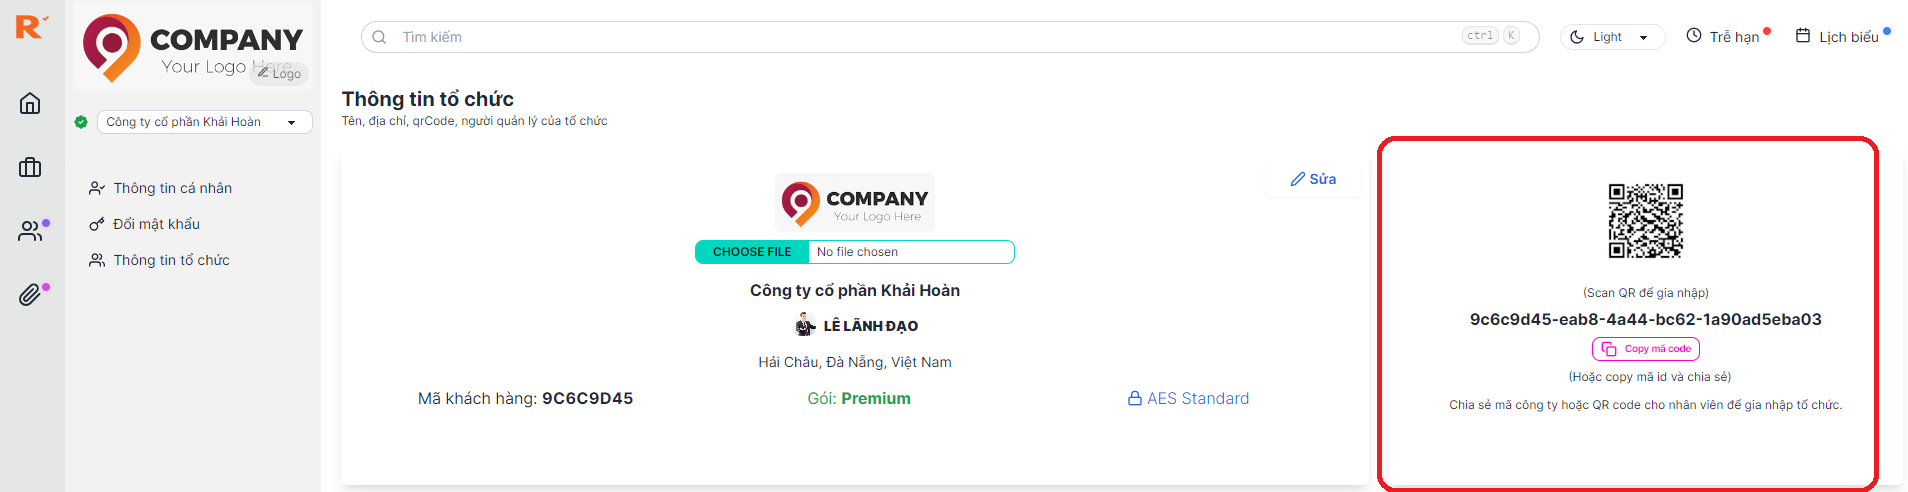Select Đổi mật khẩu menu item
This screenshot has height=492, width=1908.
tap(156, 224)
